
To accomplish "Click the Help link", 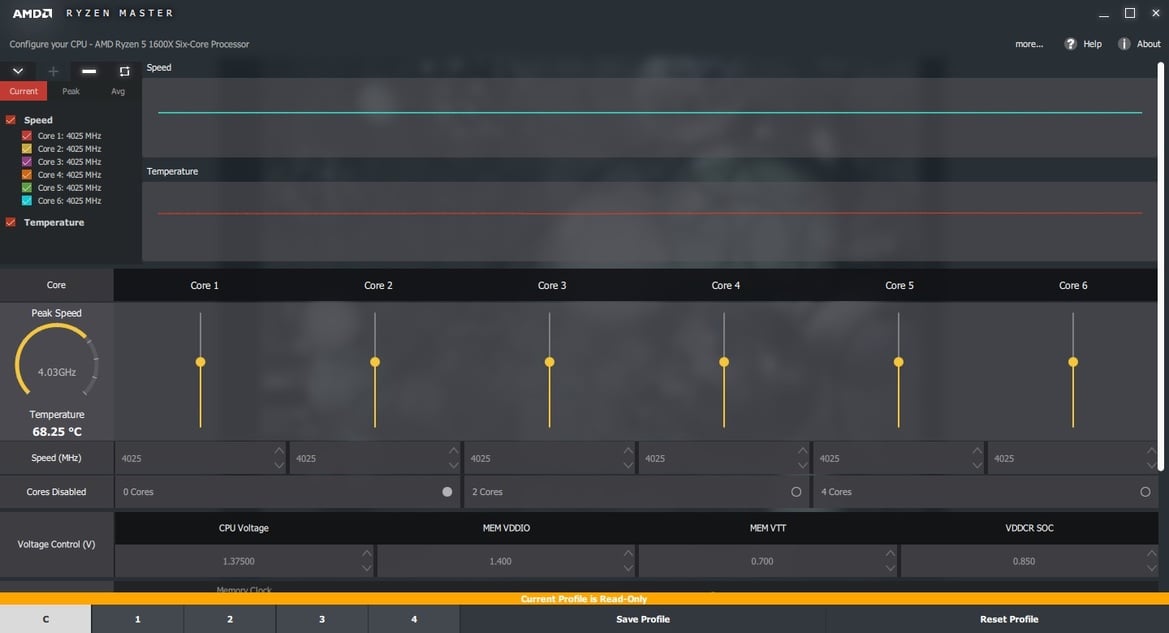I will tap(1092, 44).
